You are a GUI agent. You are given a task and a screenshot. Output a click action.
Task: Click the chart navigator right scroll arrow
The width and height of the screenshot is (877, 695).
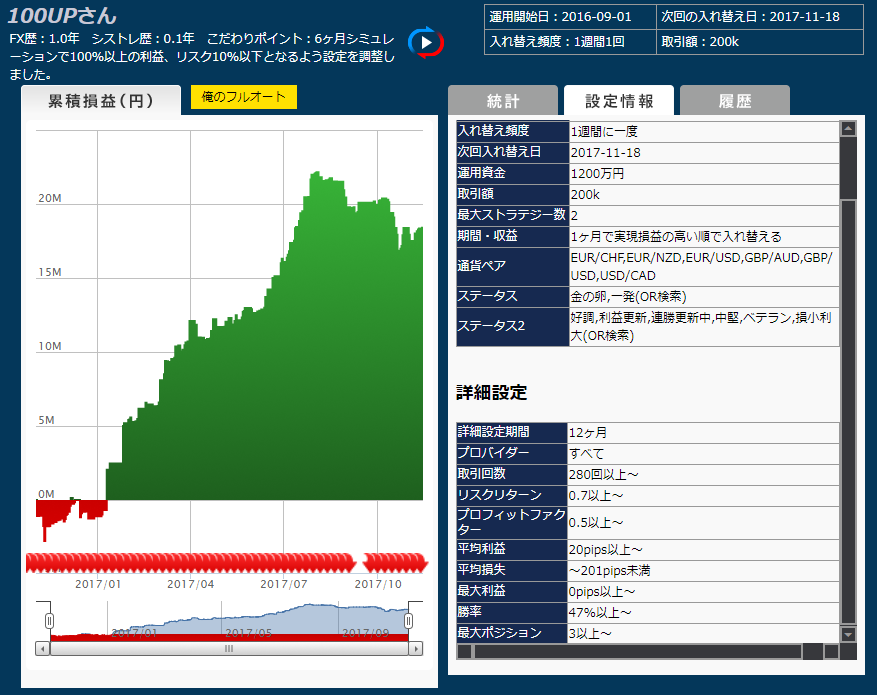(415, 649)
